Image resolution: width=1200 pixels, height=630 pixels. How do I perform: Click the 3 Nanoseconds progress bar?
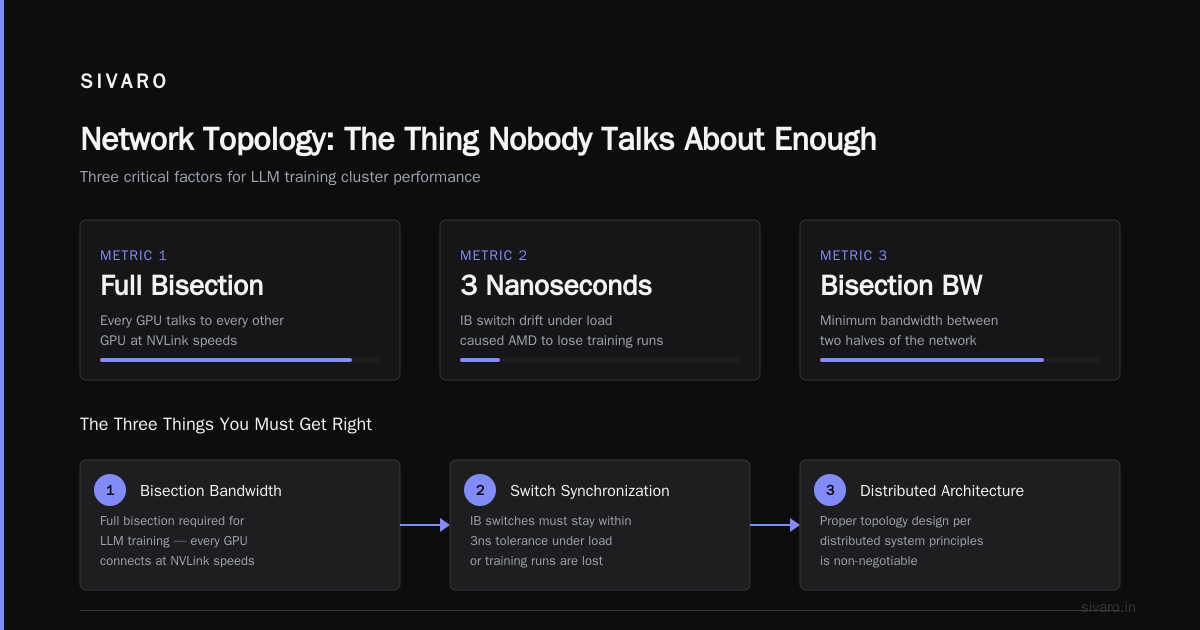tap(600, 359)
